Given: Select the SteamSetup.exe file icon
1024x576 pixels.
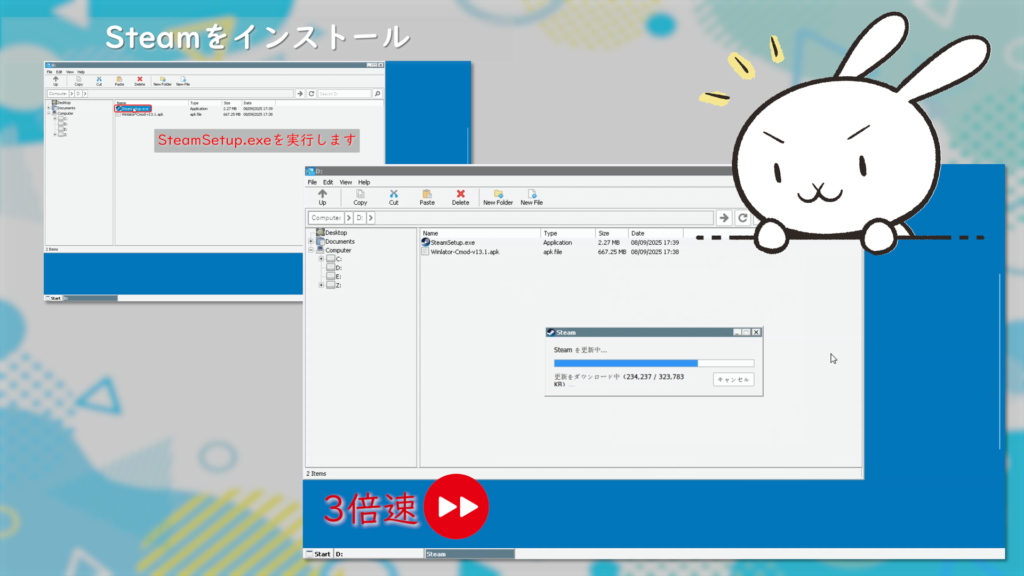Looking at the screenshot, I should pos(425,242).
